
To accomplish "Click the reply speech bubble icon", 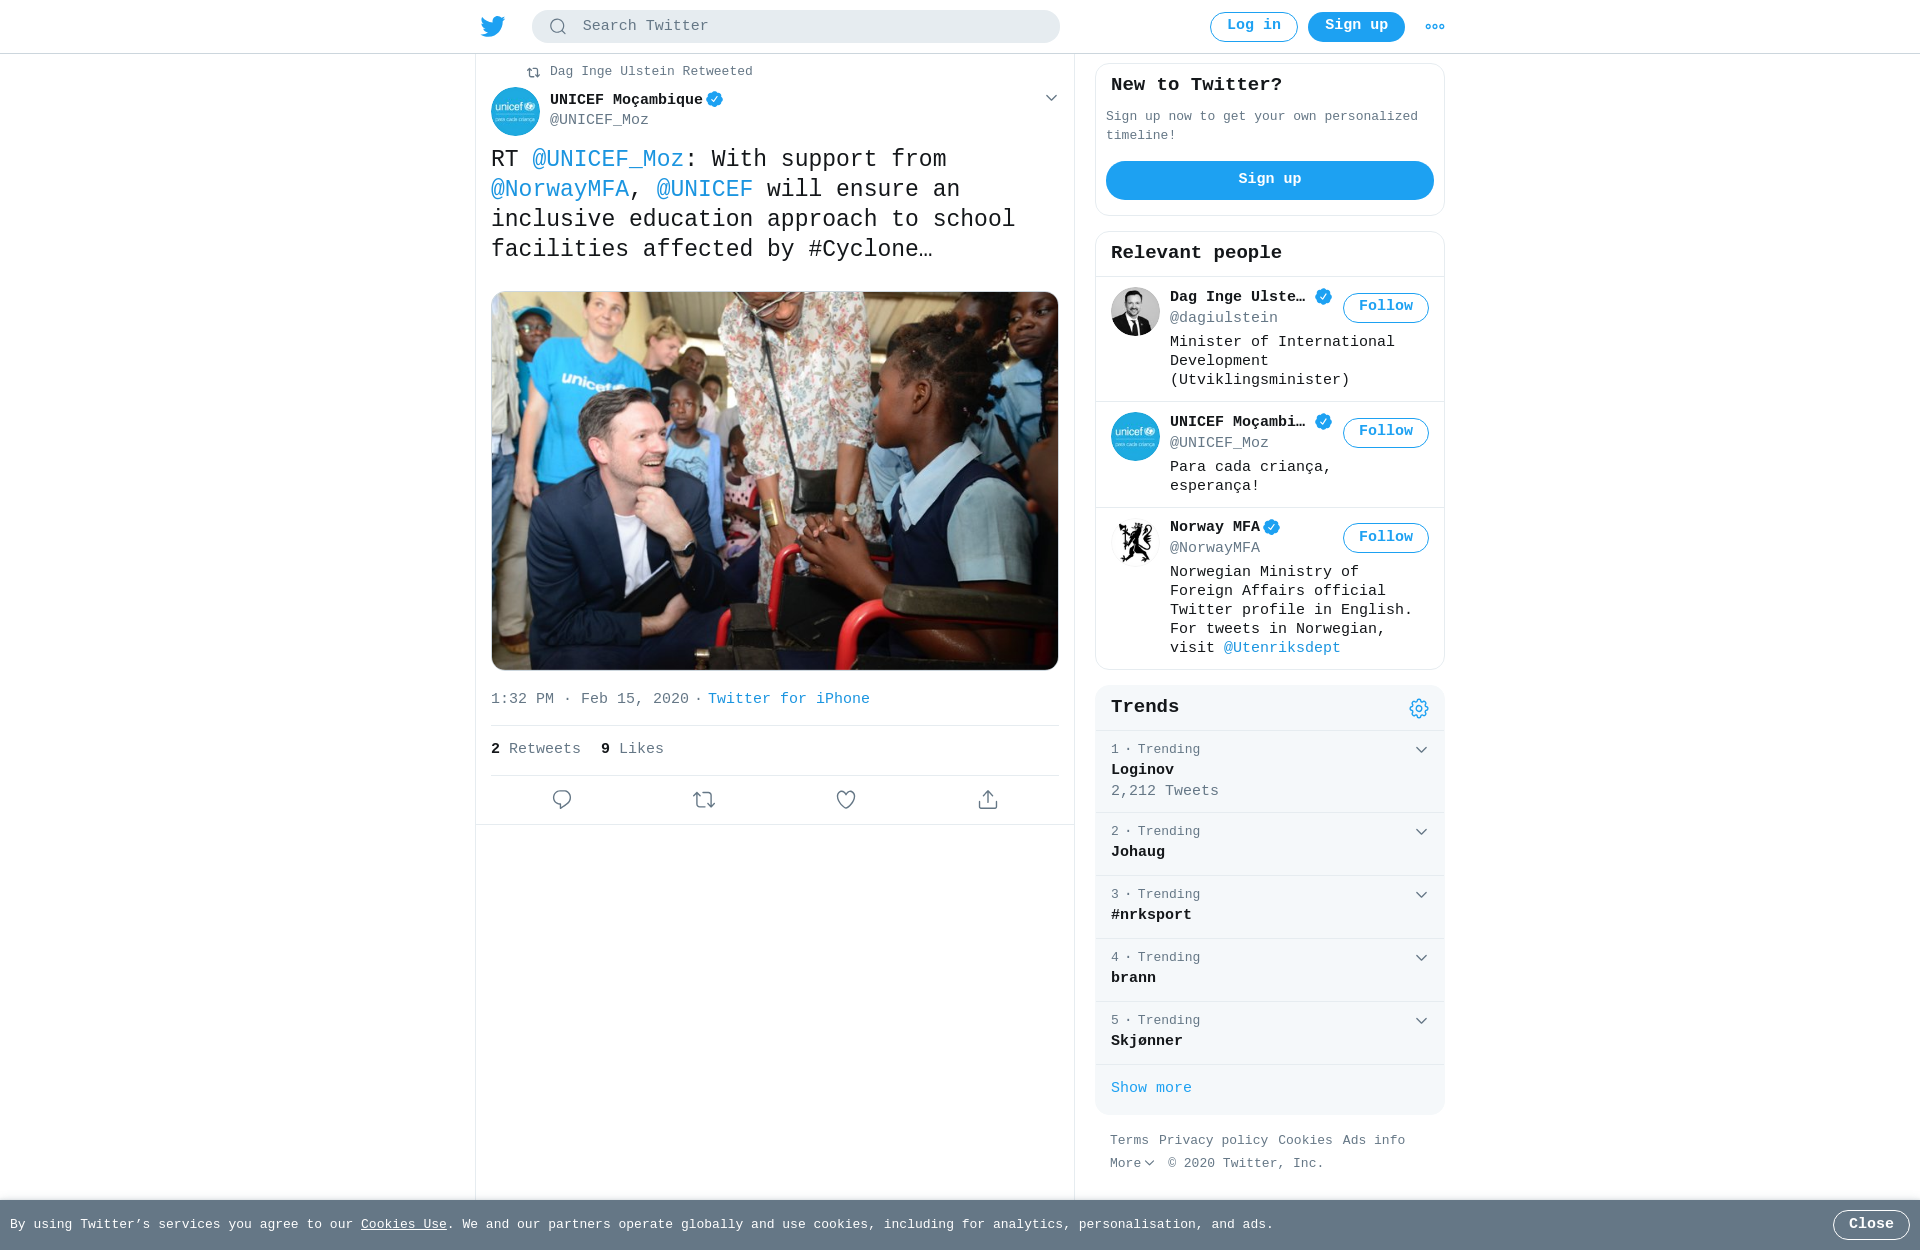I will [x=562, y=800].
